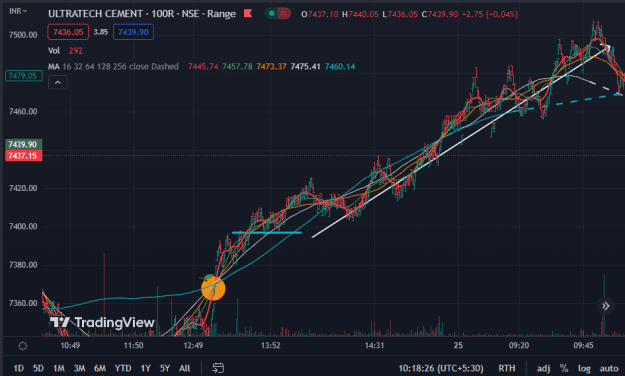
Task: Toggle the % percentage scale
Action: click(564, 368)
